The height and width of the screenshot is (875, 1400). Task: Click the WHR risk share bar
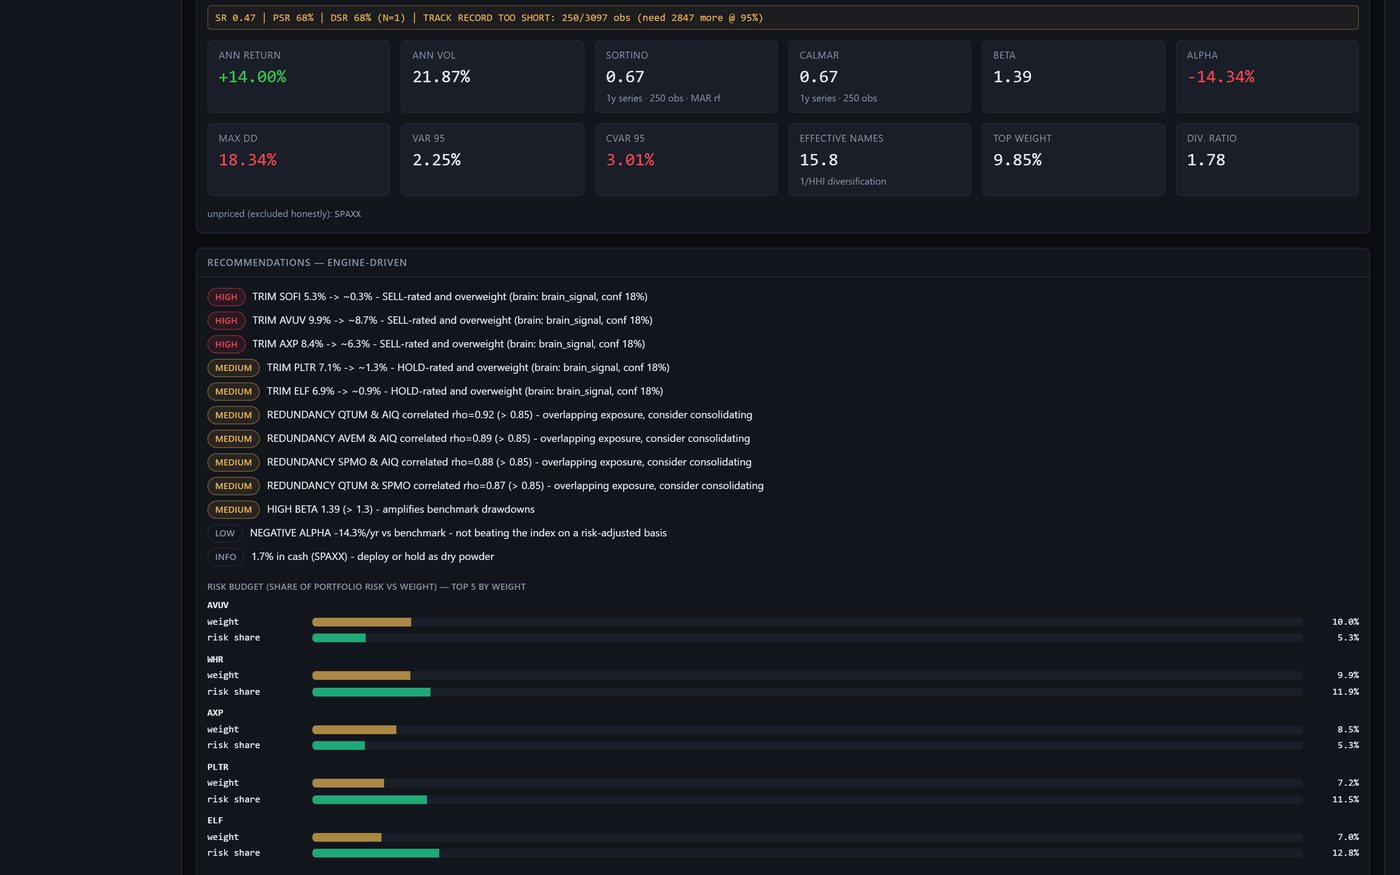[807, 692]
